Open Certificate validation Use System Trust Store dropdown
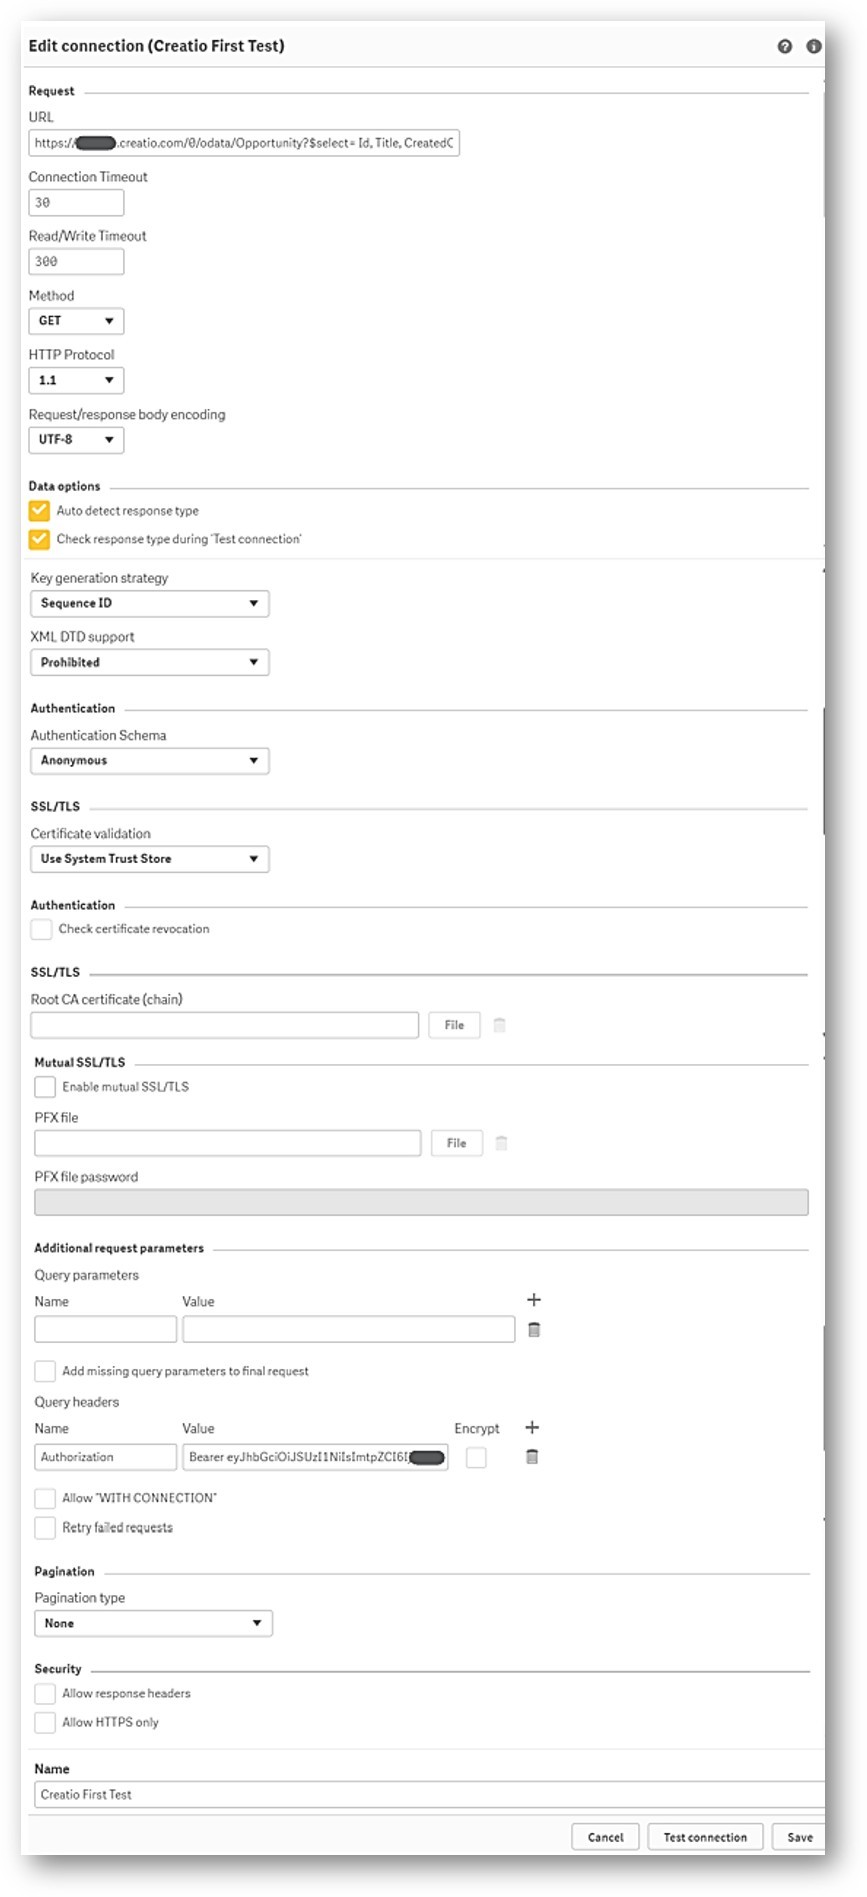867x1897 pixels. pos(150,859)
